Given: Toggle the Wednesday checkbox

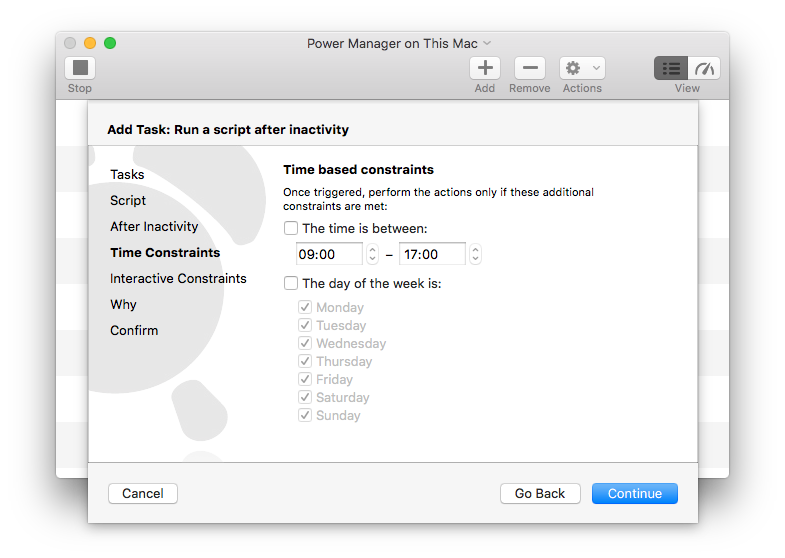Looking at the screenshot, I should click(x=305, y=343).
